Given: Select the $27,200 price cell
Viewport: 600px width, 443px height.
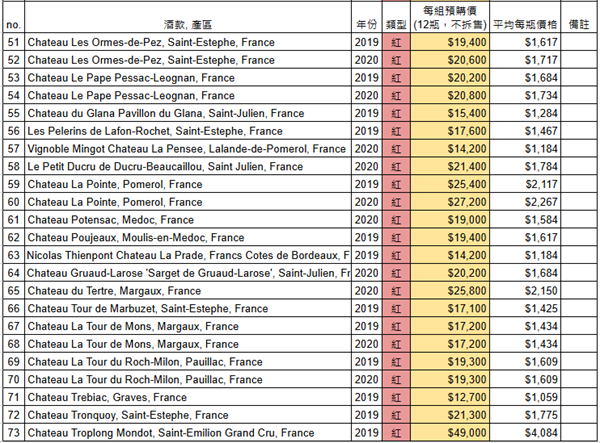Looking at the screenshot, I should [x=450, y=202].
